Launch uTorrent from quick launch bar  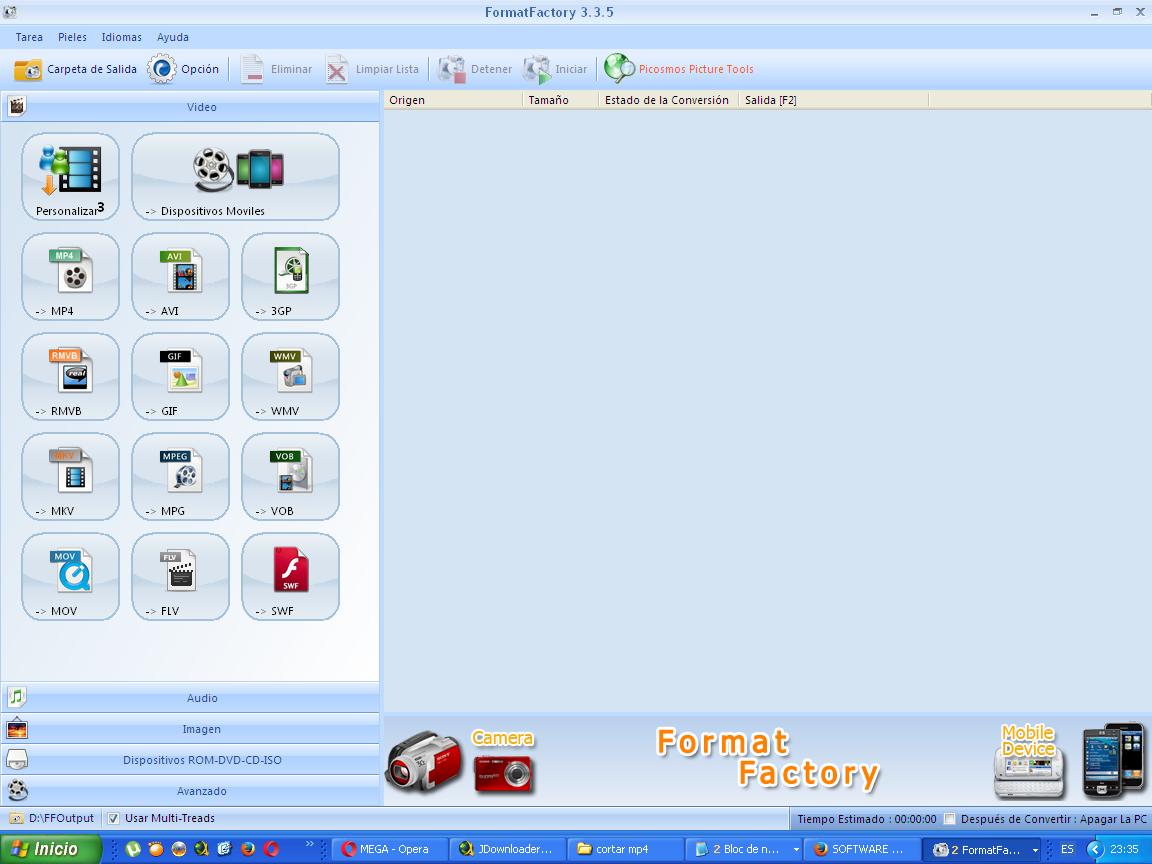tap(133, 849)
